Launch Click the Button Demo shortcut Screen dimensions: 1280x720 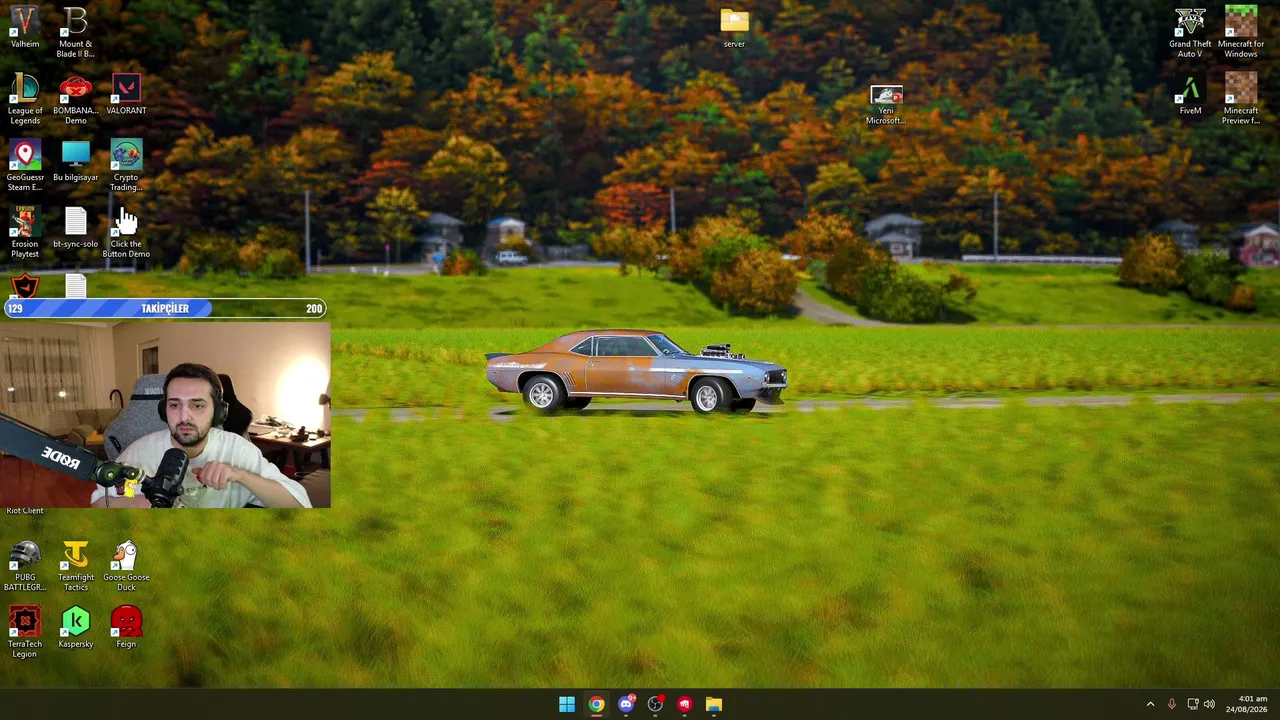[126, 232]
